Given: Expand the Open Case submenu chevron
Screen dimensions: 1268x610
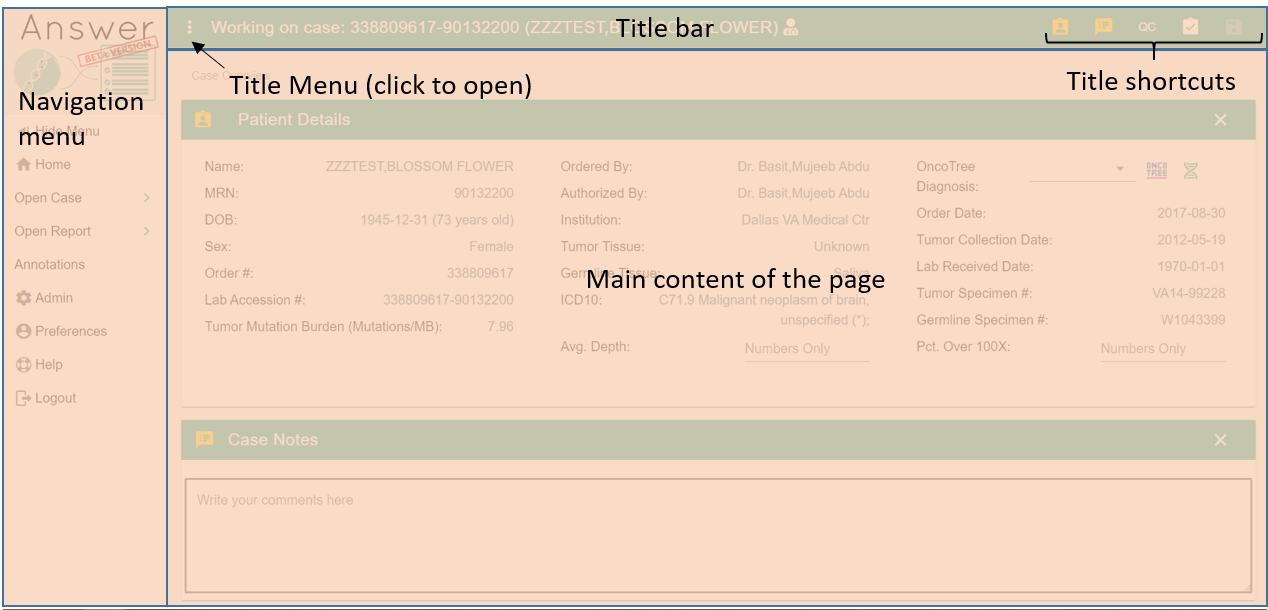Looking at the screenshot, I should pyautogui.click(x=147, y=198).
